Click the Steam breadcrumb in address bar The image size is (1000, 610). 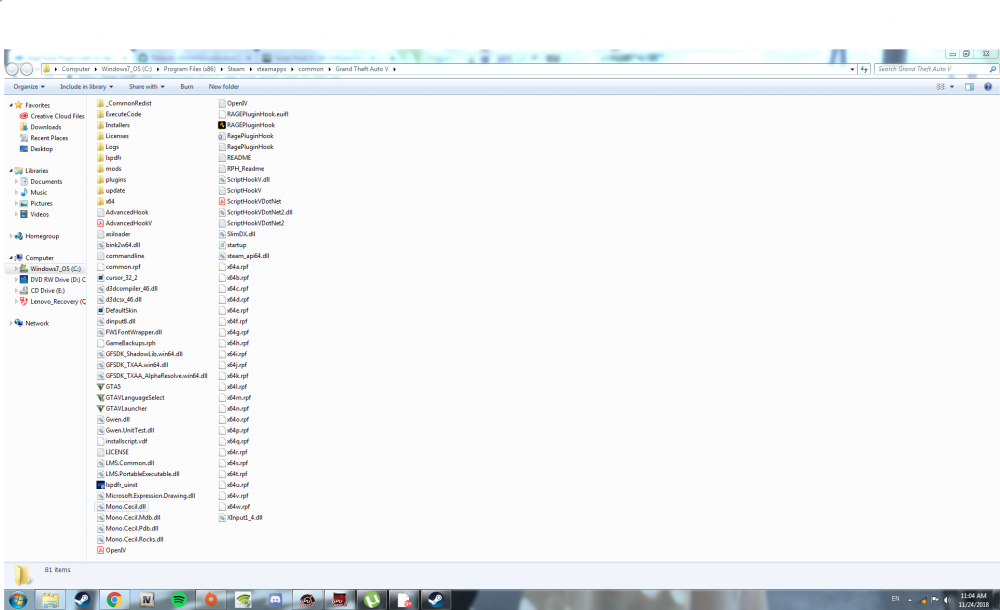[x=236, y=69]
